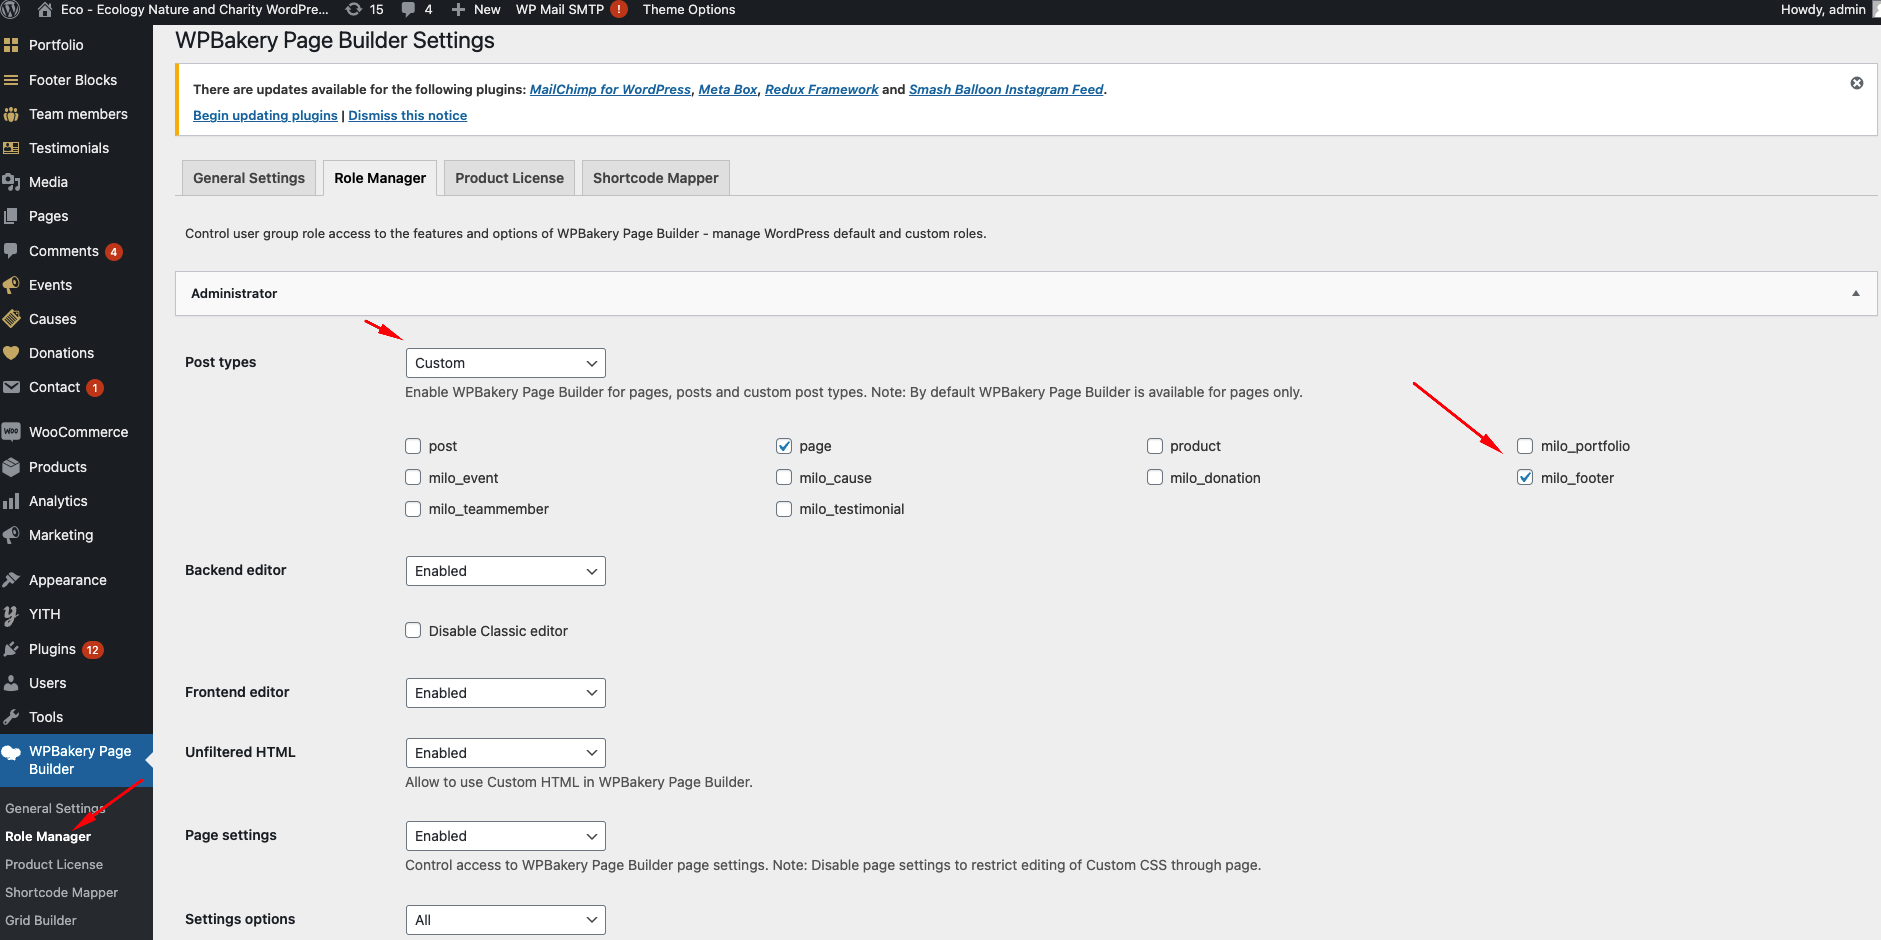Enable the product post type checkbox

1155,446
